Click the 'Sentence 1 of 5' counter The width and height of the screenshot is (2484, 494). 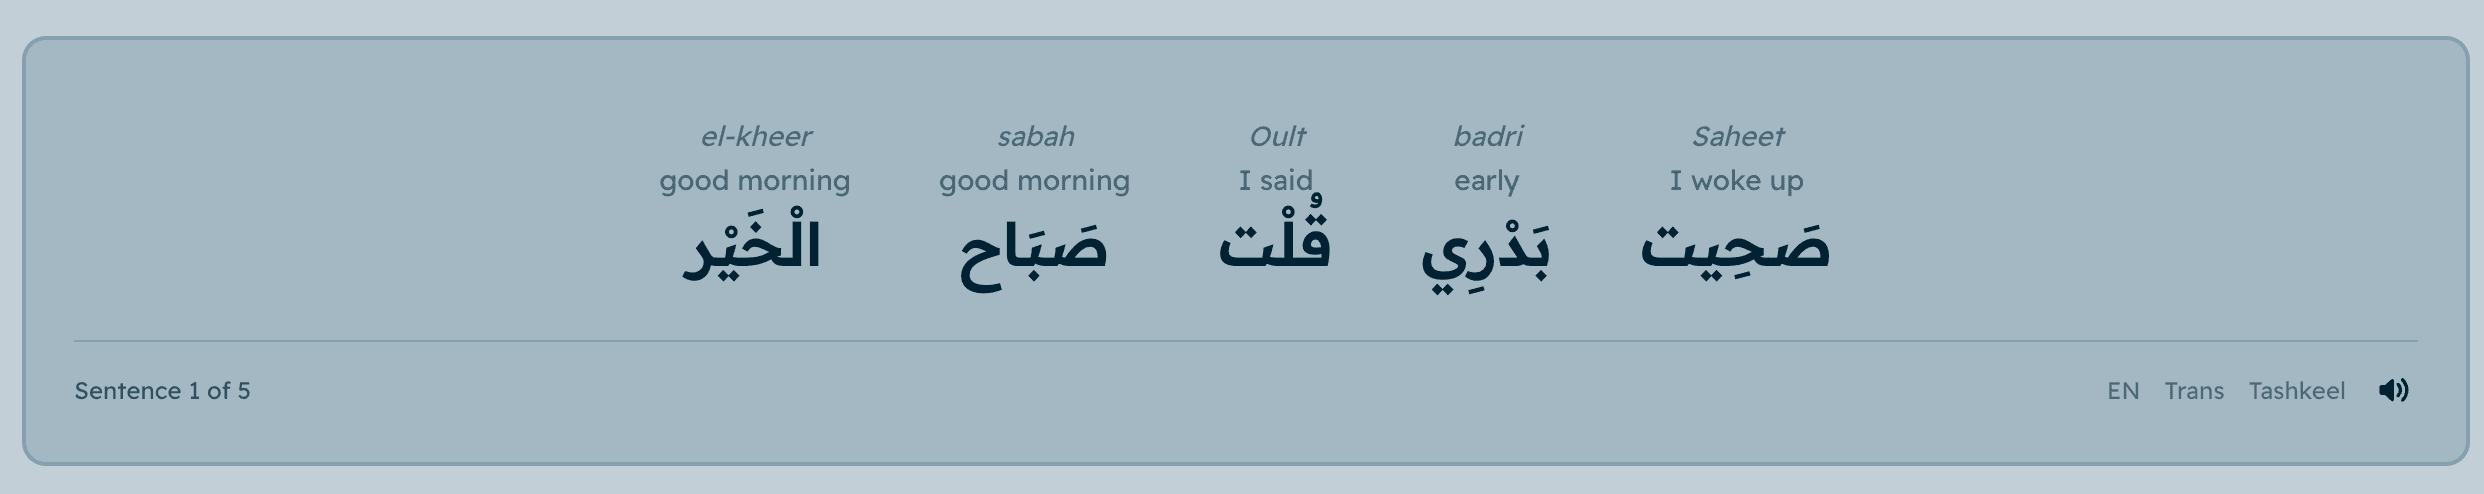[x=162, y=391]
